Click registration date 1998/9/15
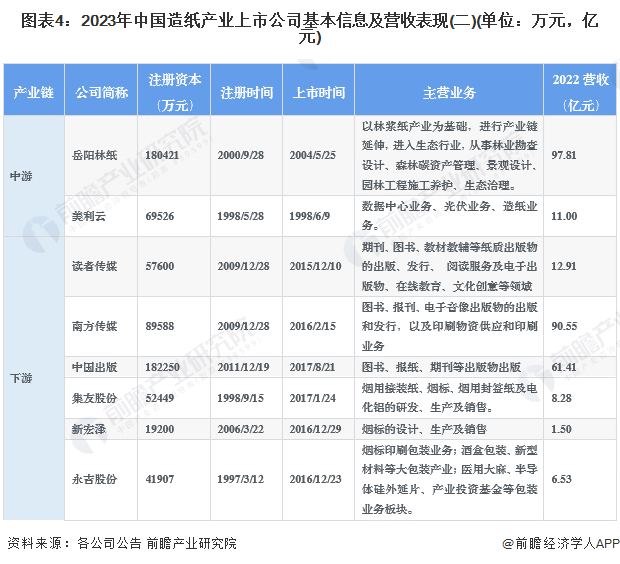Viewport: 620px width, 564px height. coord(240,398)
